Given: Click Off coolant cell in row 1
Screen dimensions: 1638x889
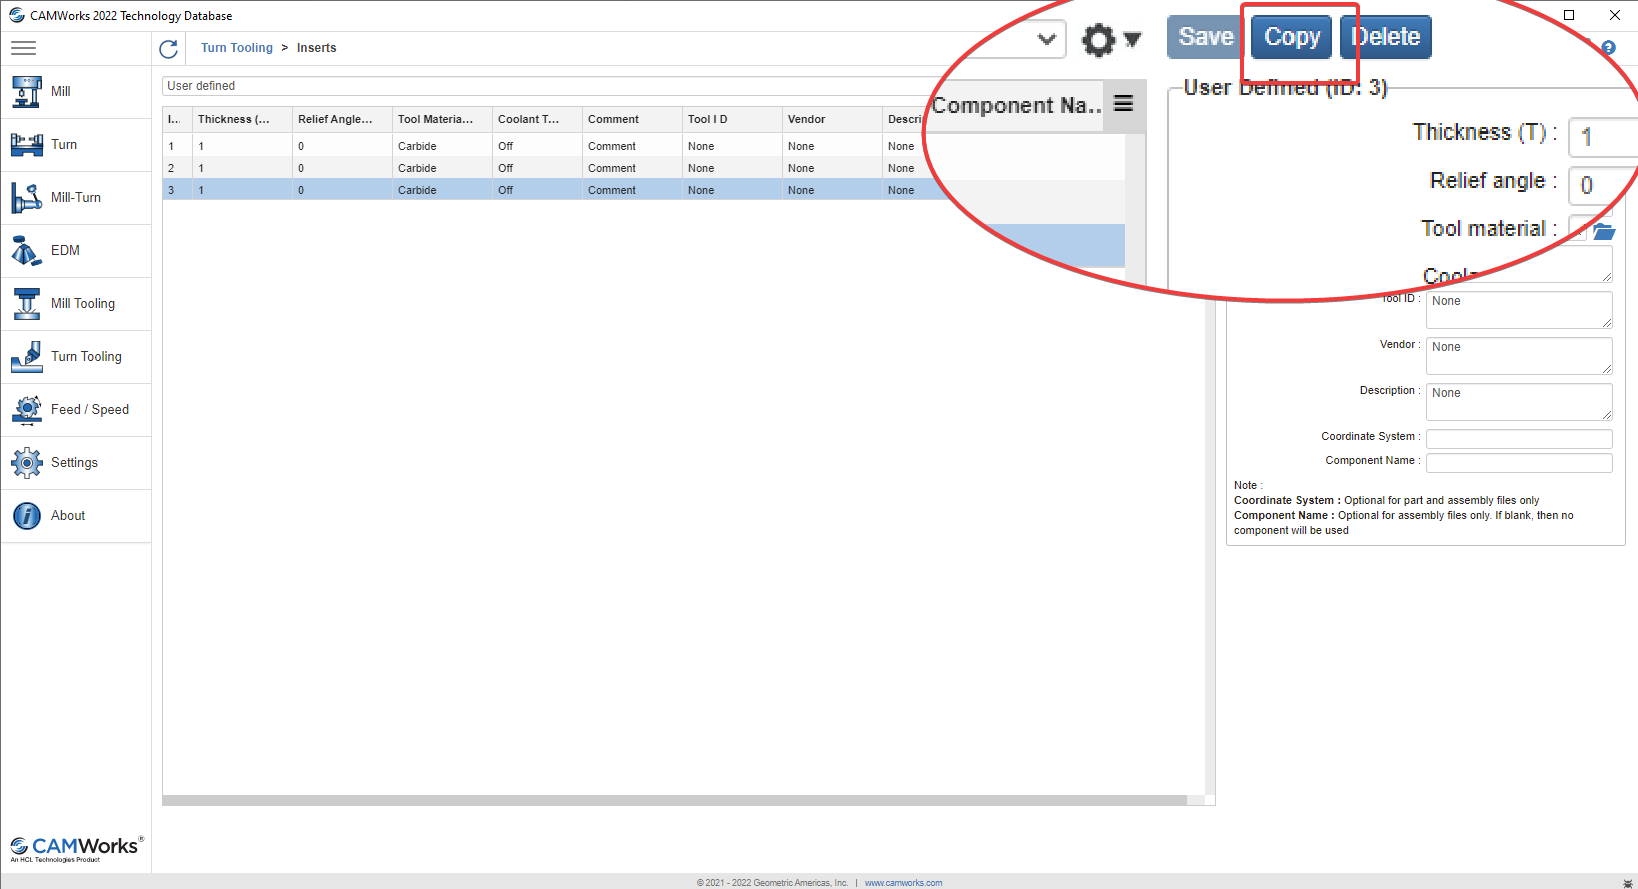Looking at the screenshot, I should pos(537,146).
